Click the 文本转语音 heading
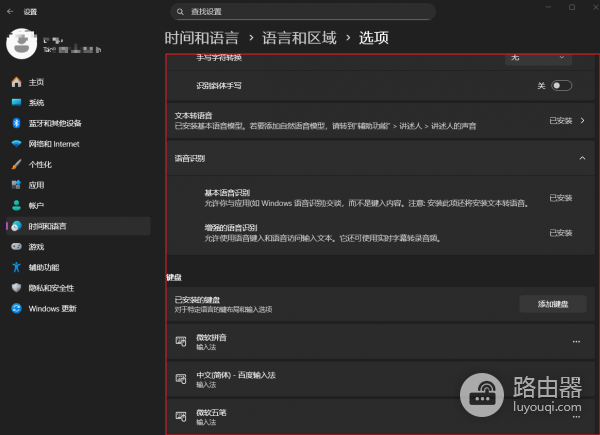This screenshot has height=435, width=600. tap(193, 116)
